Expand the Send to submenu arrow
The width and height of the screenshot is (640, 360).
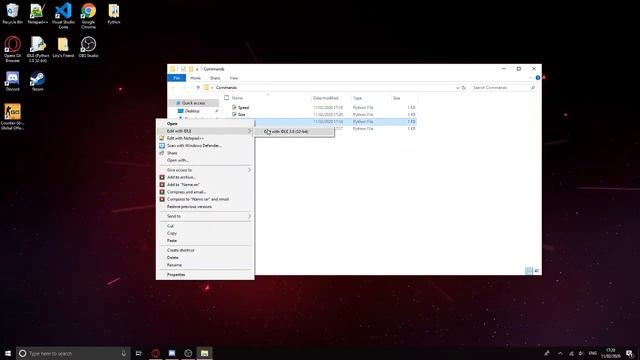pos(249,216)
